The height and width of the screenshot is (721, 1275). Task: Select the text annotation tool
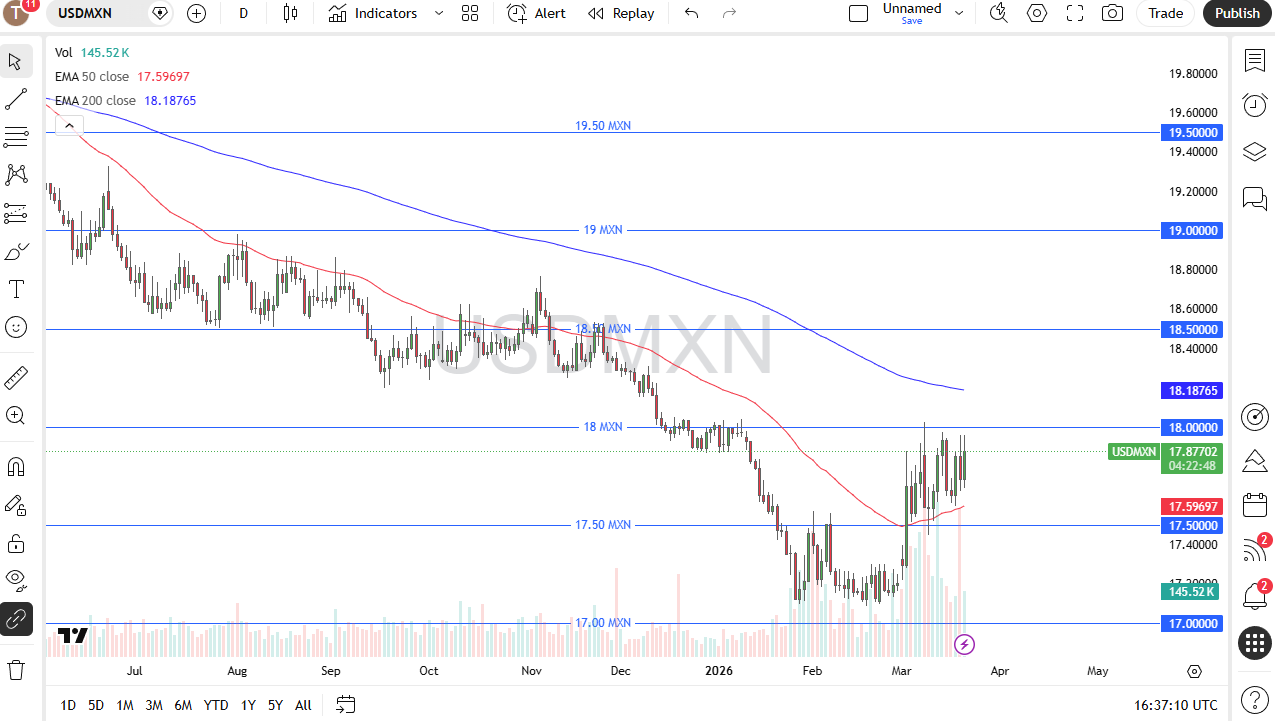pyautogui.click(x=16, y=289)
